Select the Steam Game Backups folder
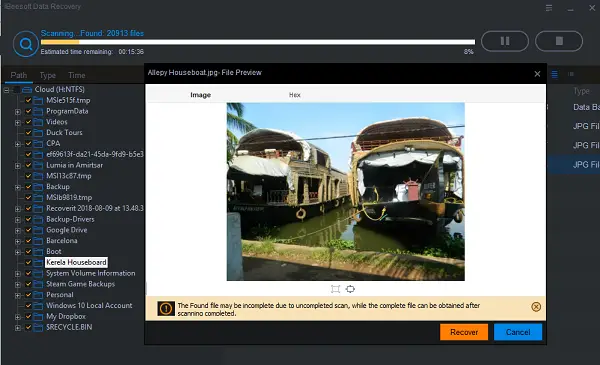600x365 pixels. 80,284
